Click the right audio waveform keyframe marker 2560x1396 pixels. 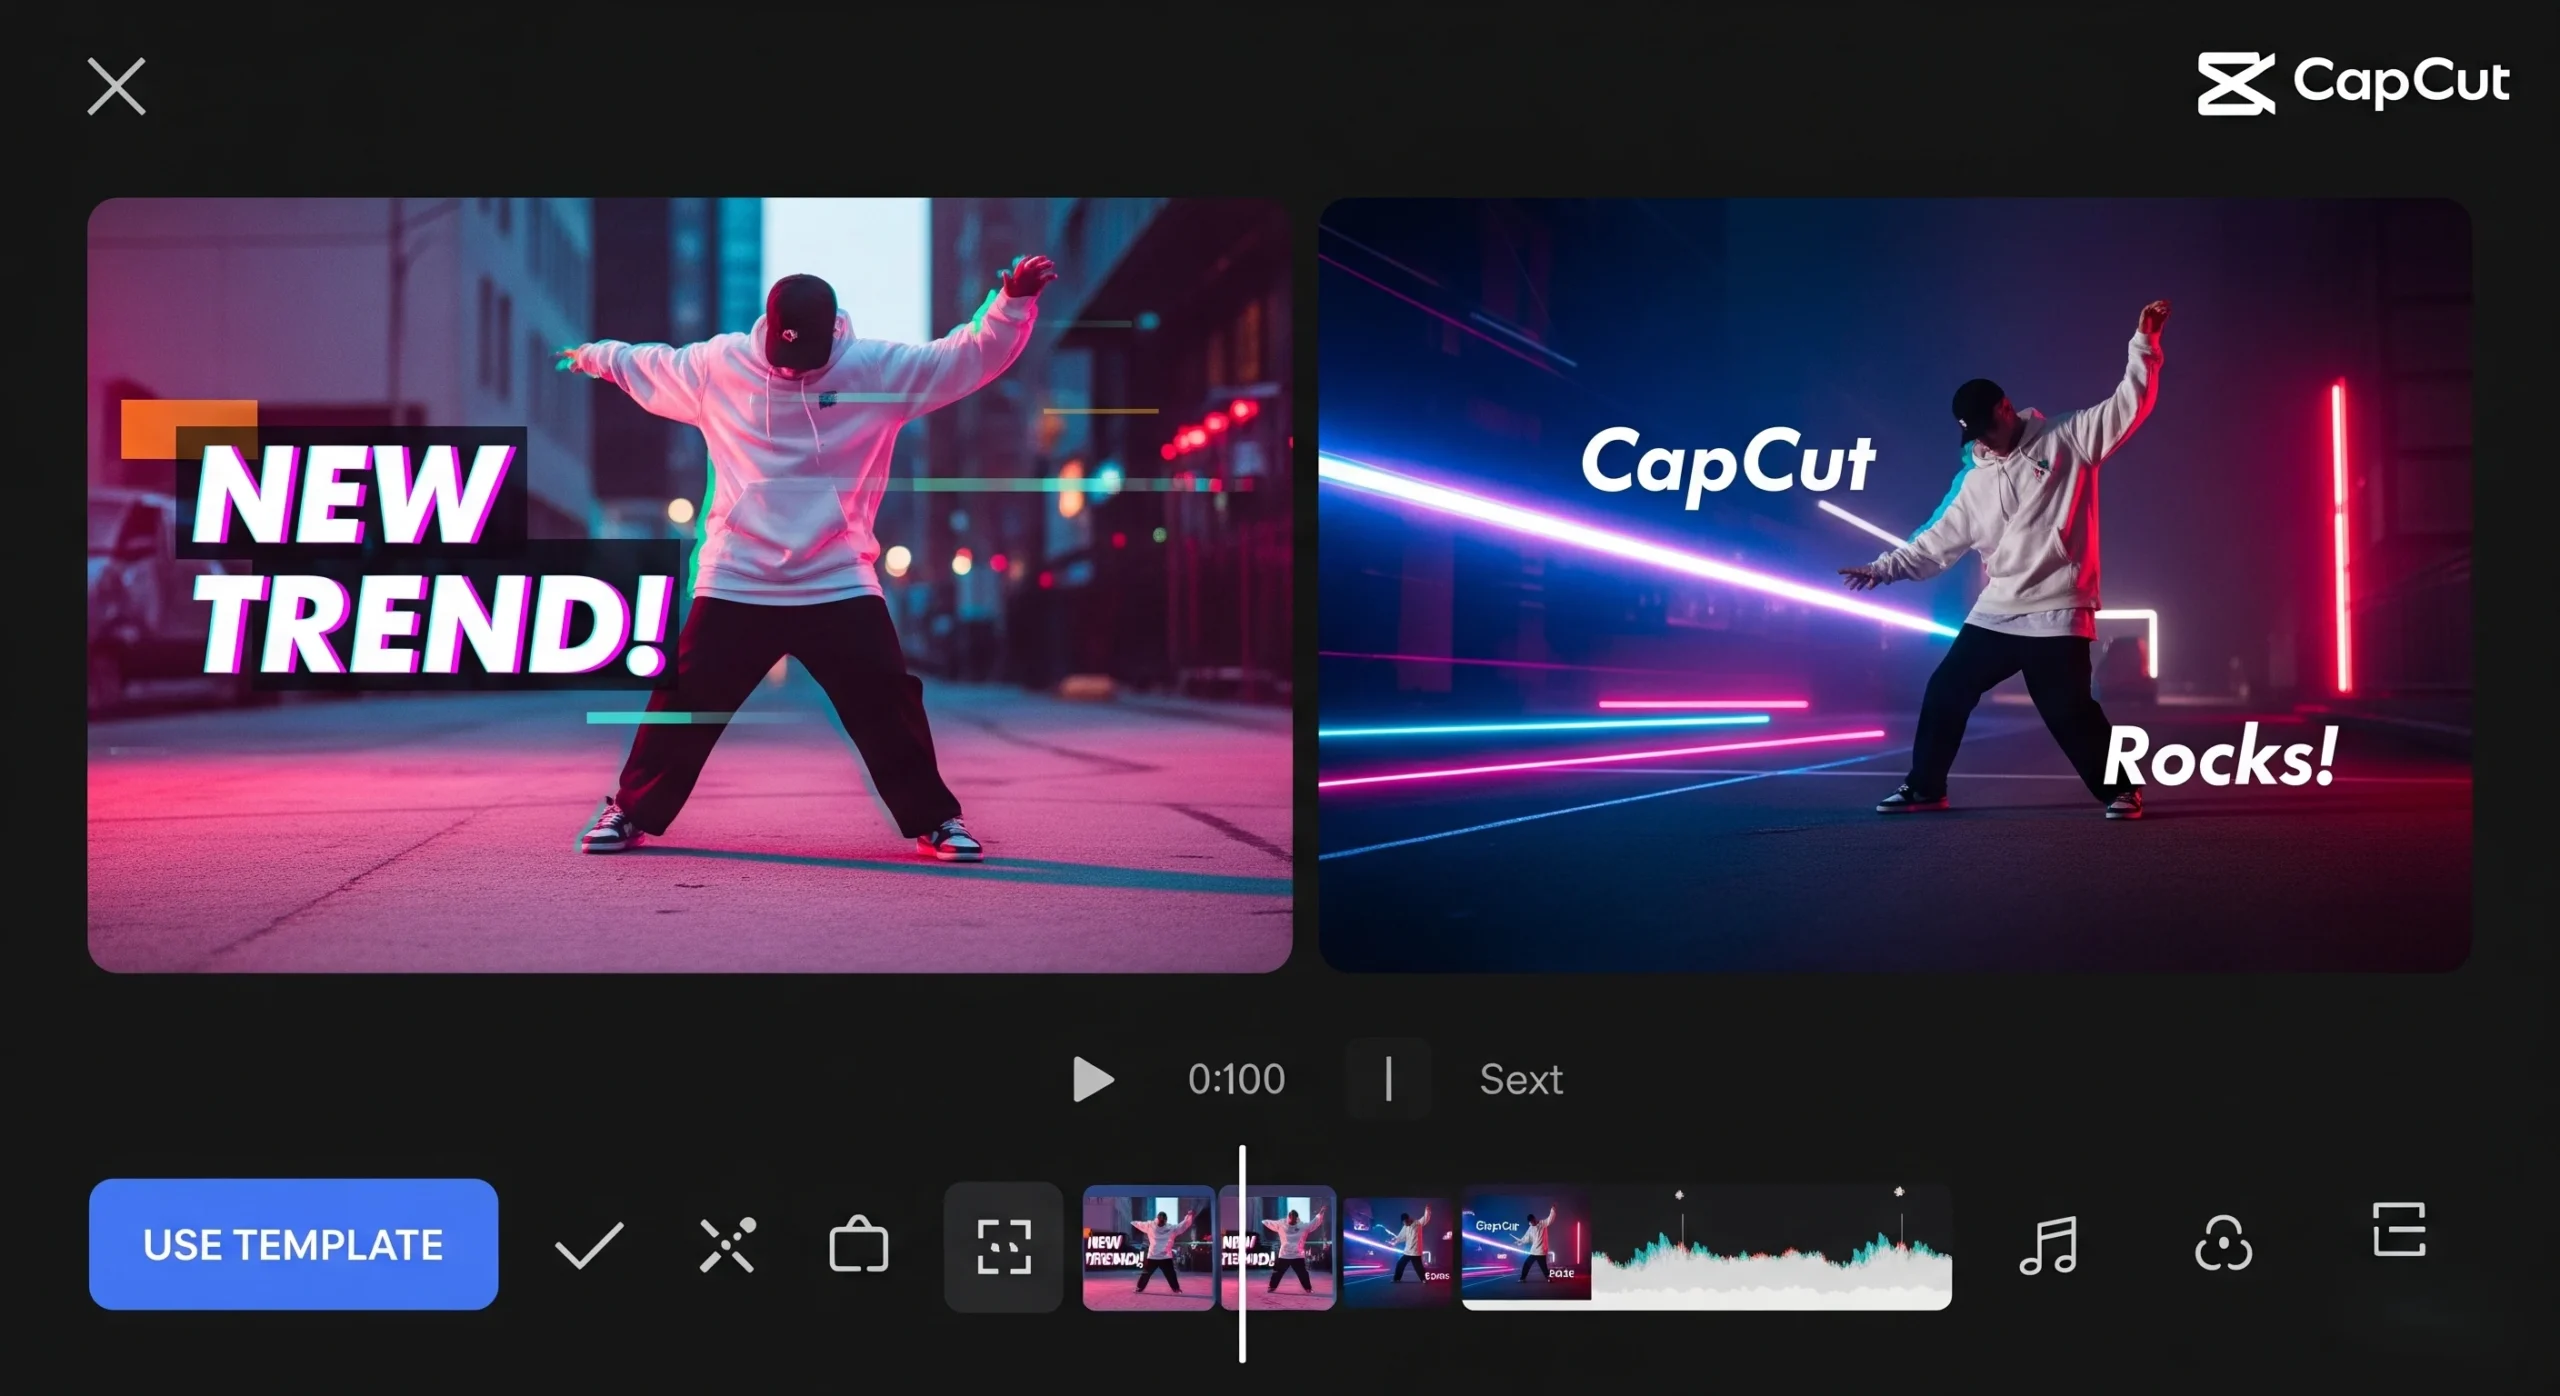[x=1899, y=1192]
